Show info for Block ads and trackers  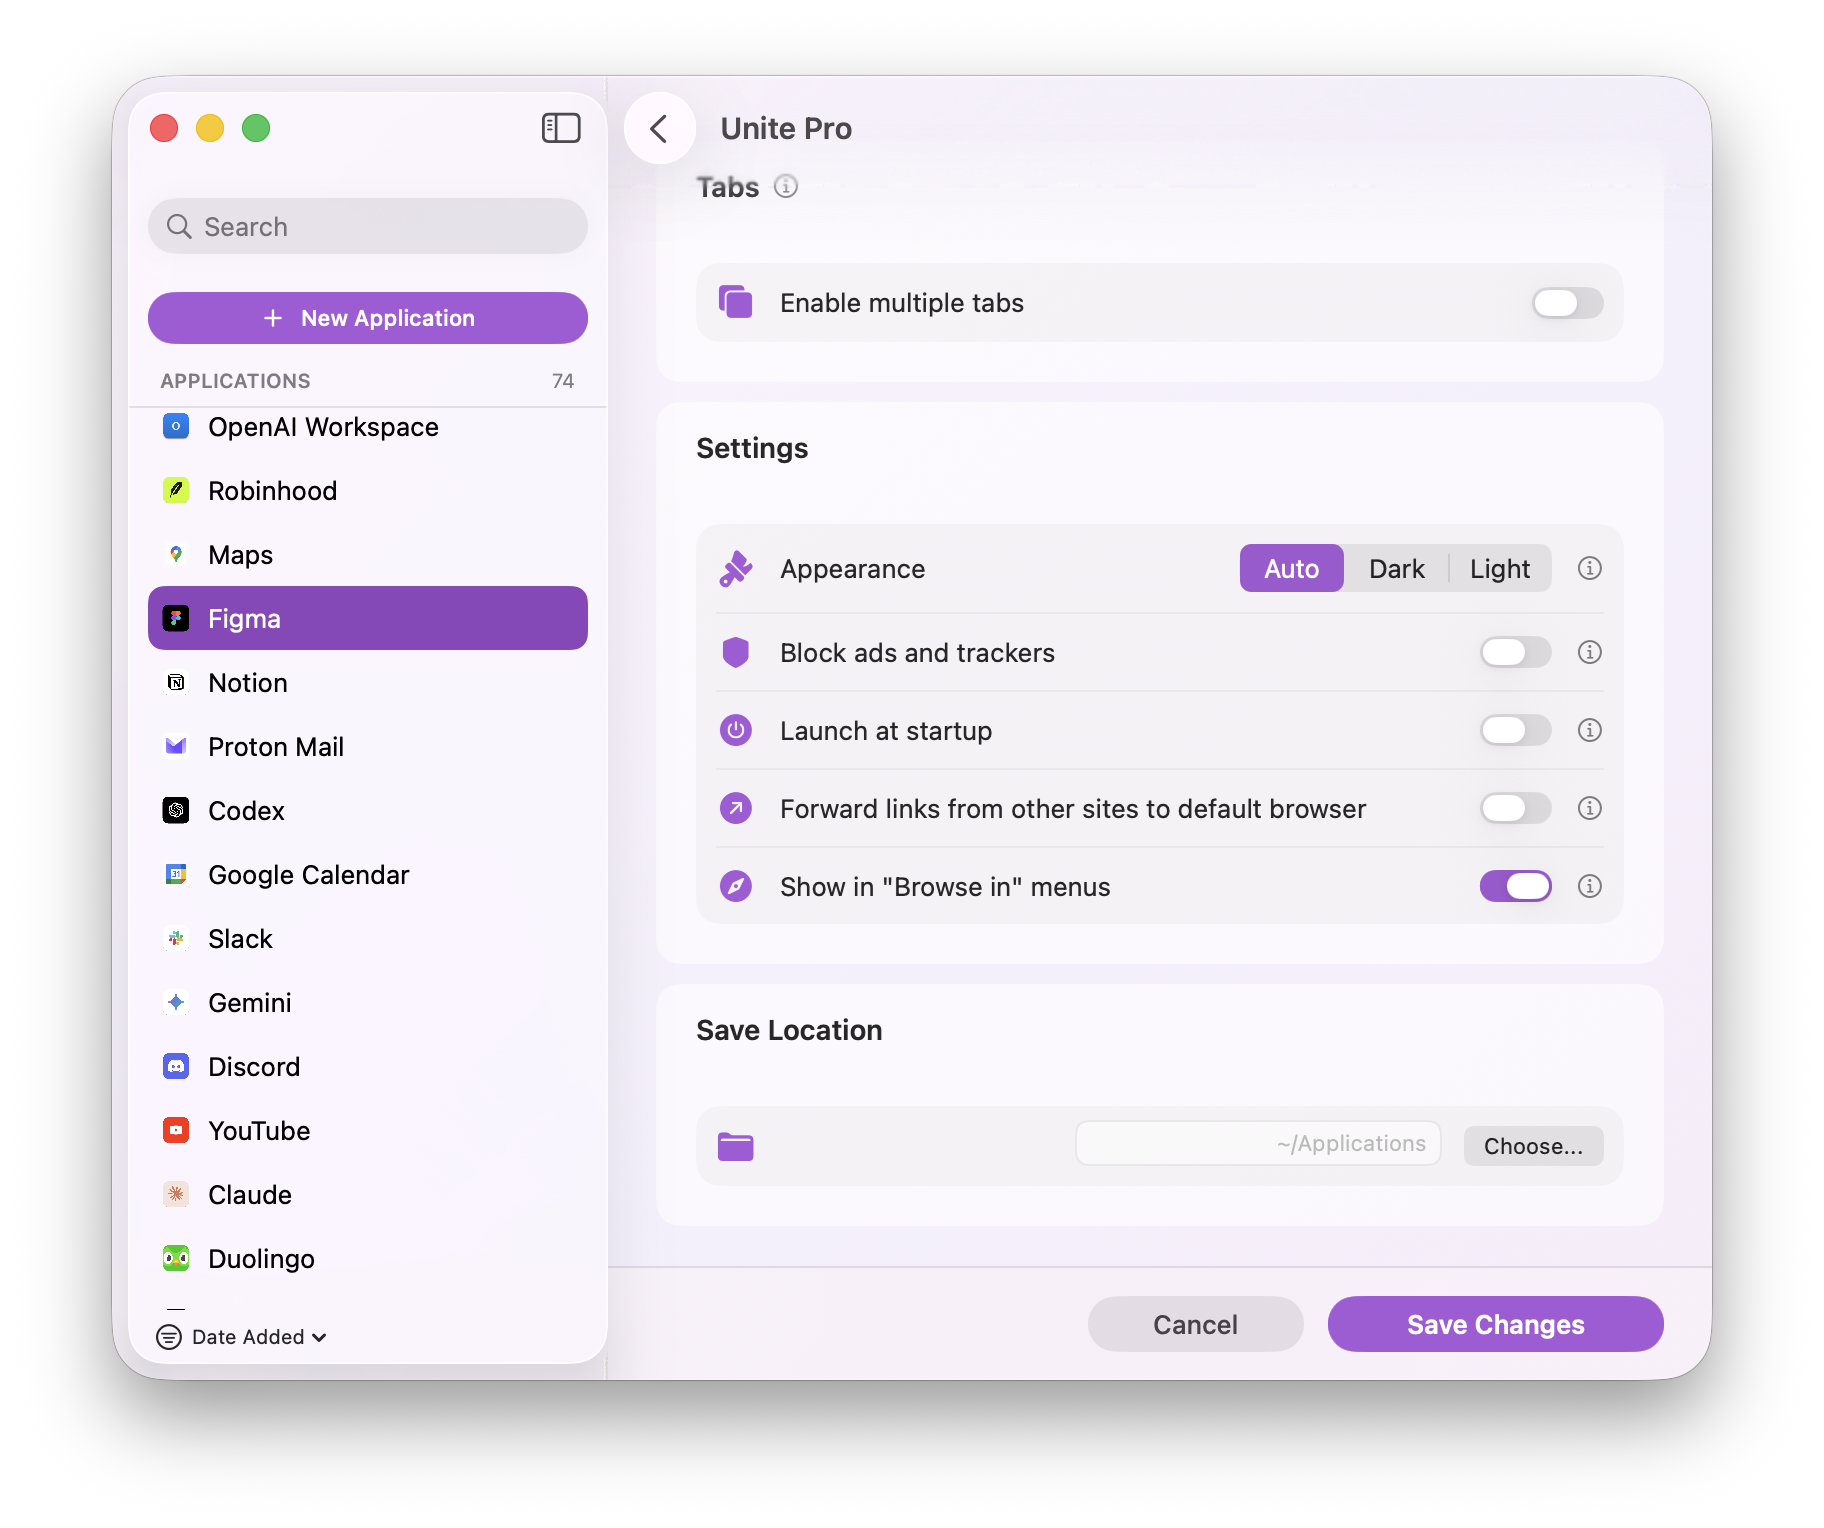(1590, 653)
